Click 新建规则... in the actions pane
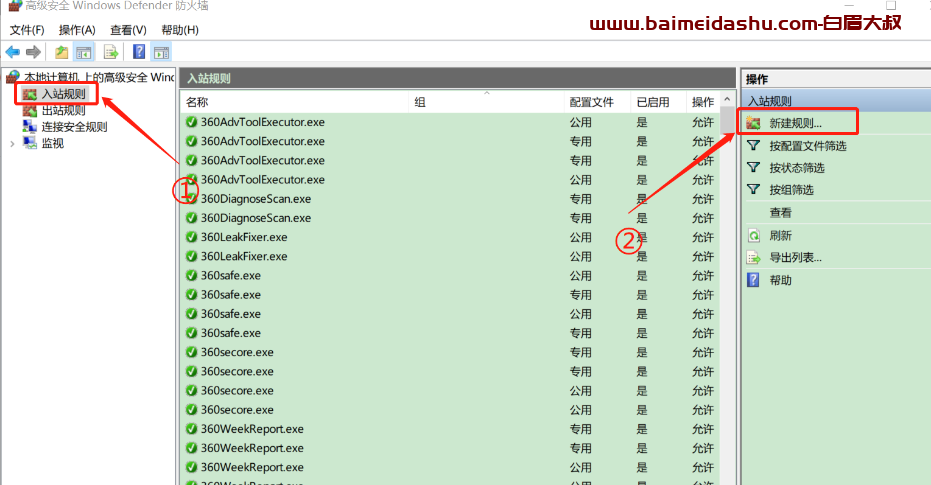 [x=796, y=123]
